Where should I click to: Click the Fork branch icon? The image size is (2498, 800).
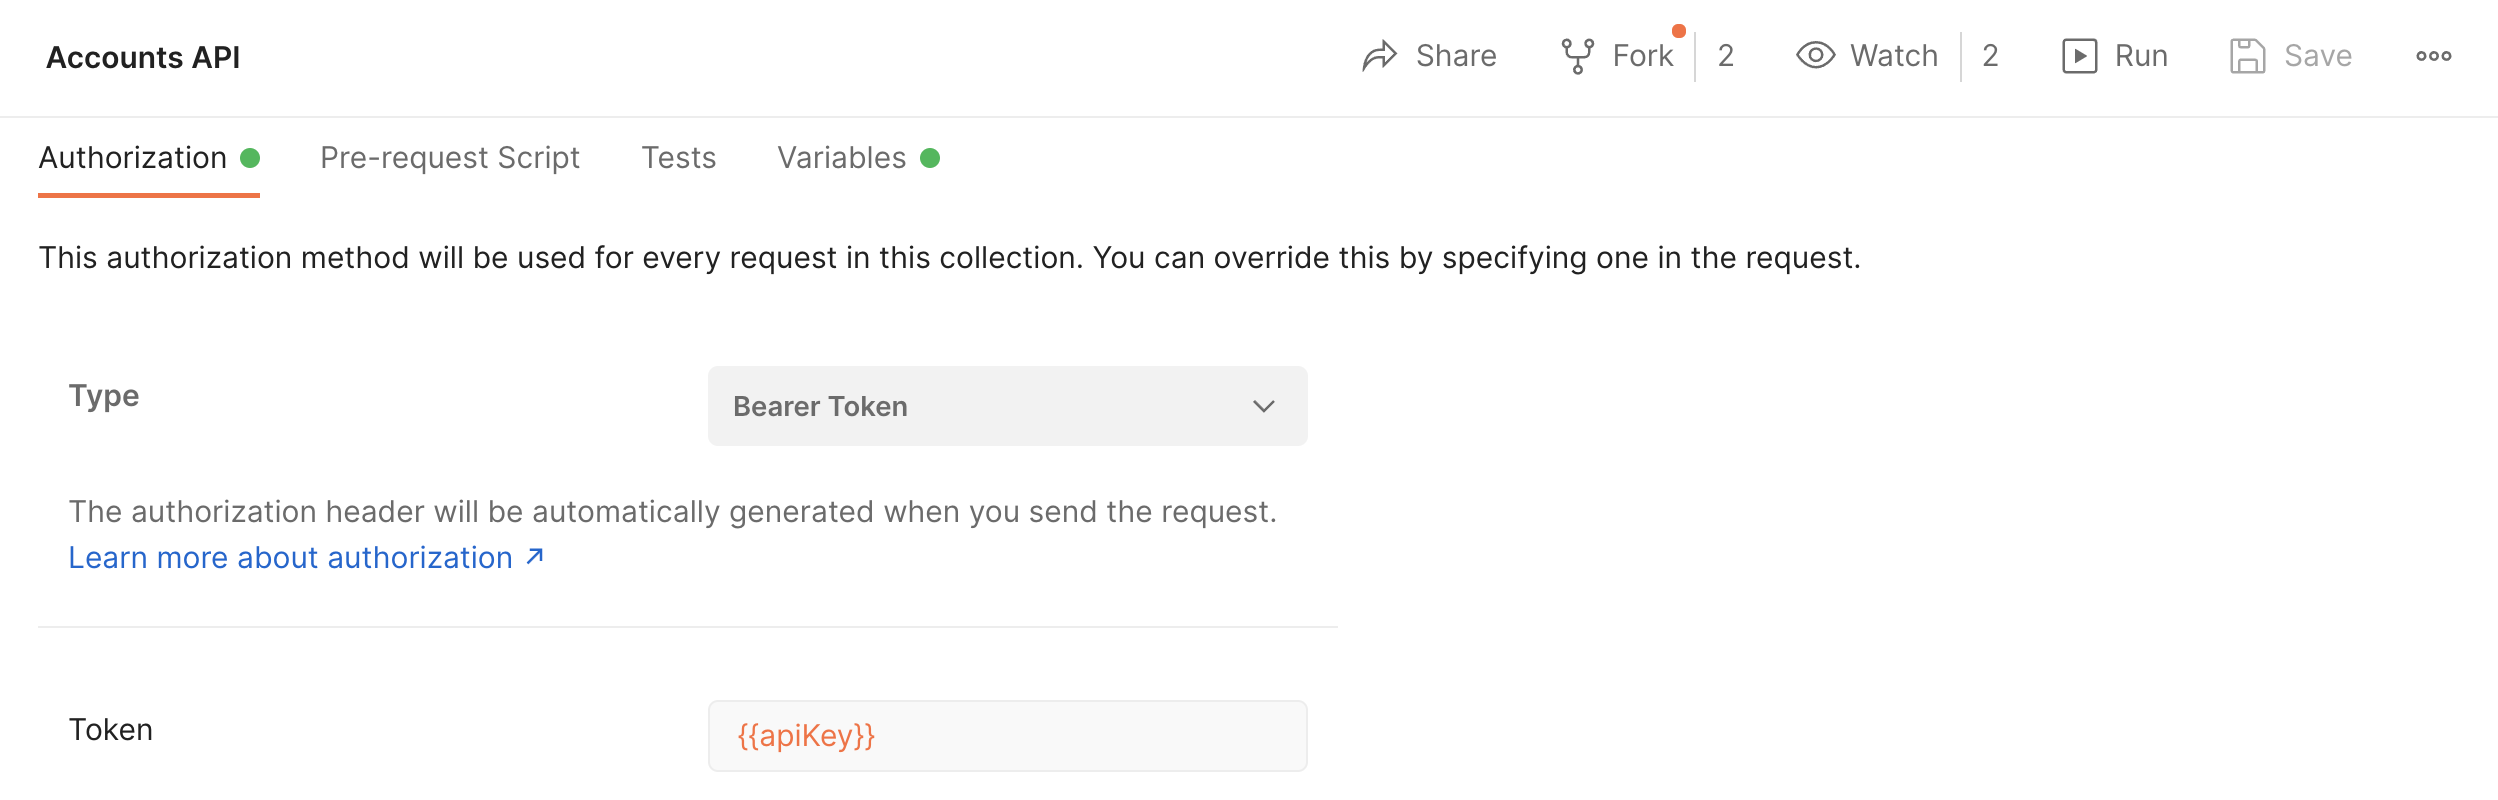pos(1578,56)
